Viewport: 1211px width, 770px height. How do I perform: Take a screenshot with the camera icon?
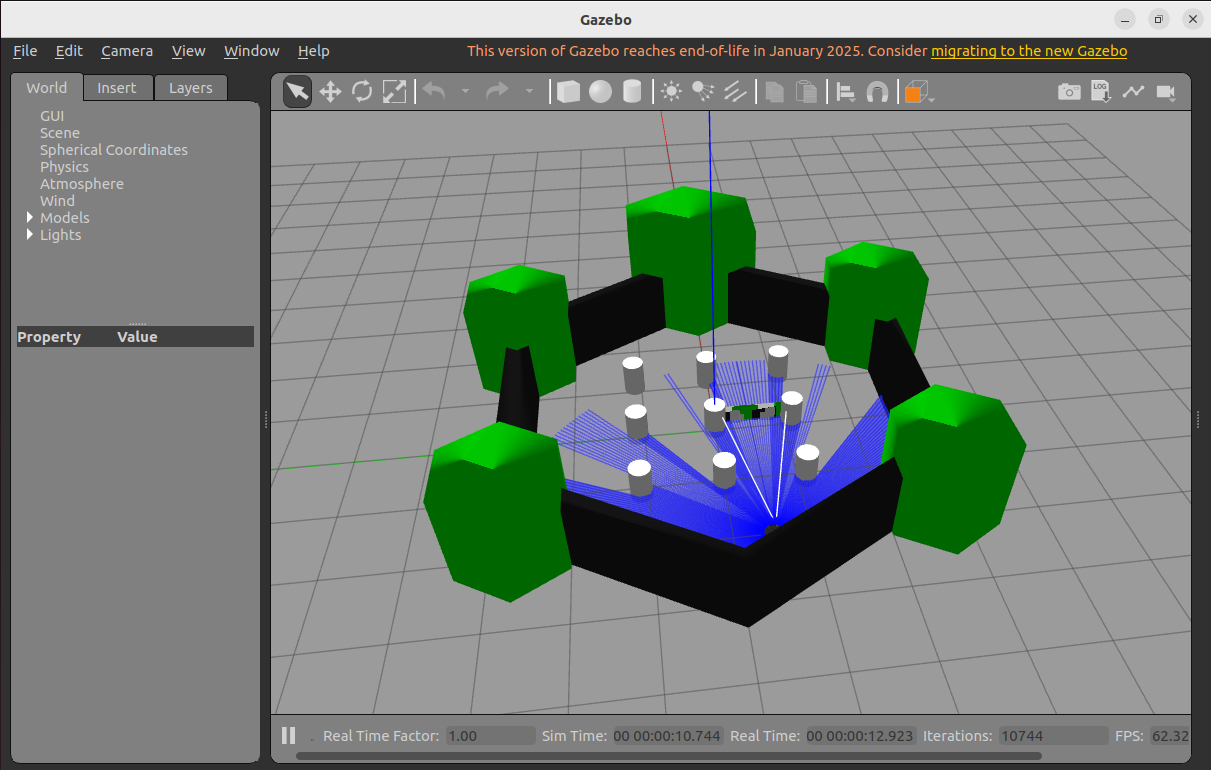(x=1069, y=91)
